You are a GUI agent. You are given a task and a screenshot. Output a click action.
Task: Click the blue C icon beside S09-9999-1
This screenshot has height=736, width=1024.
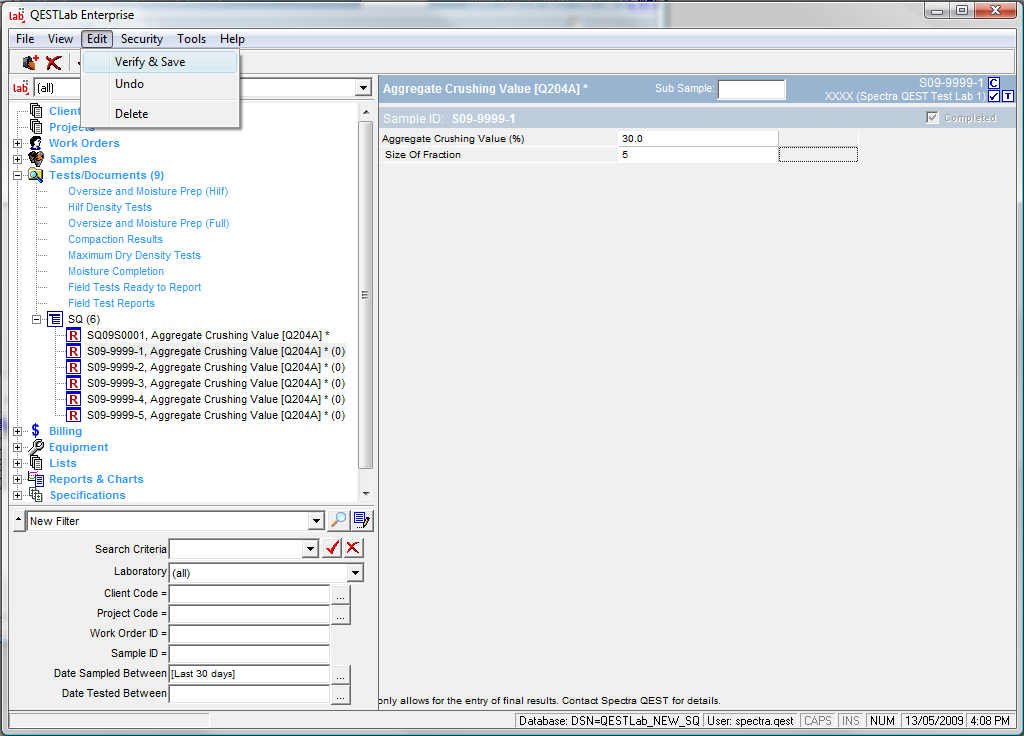(x=993, y=83)
